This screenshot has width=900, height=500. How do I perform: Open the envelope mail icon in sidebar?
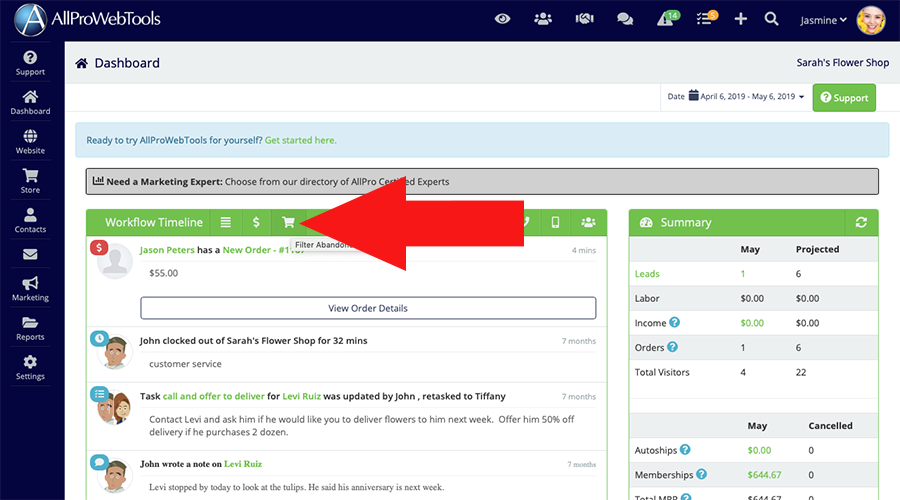click(30, 254)
